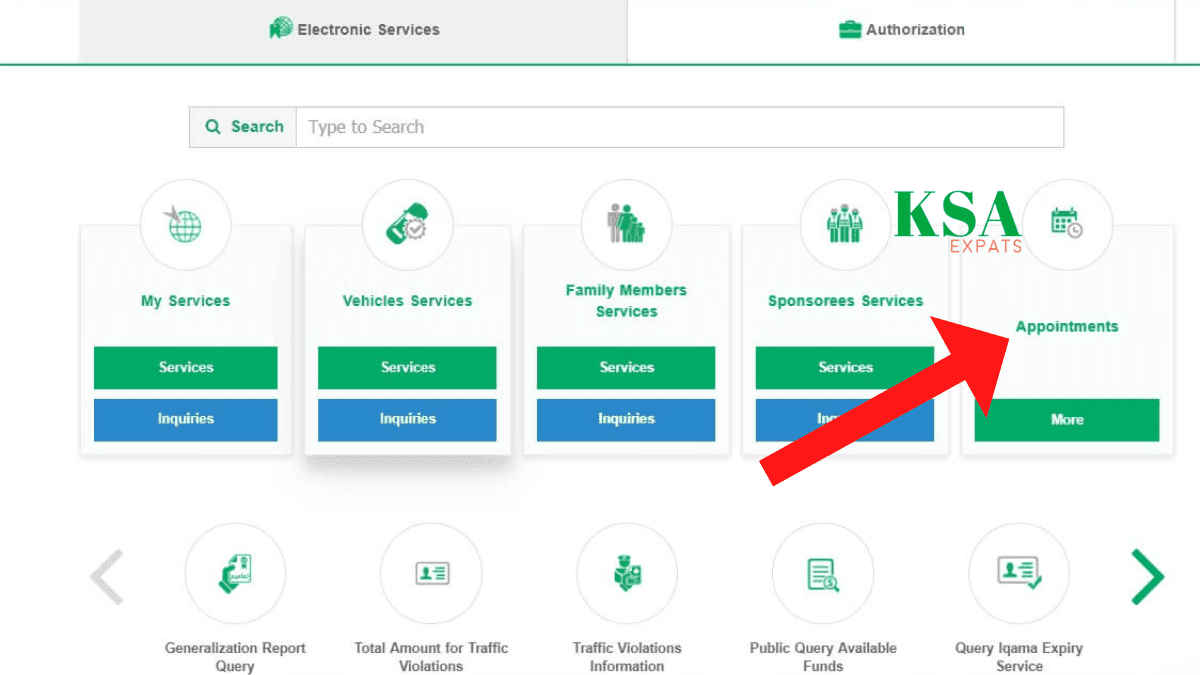Viewport: 1200px width, 675px height.
Task: Click the Sponsorees Services heading
Action: pos(845,301)
